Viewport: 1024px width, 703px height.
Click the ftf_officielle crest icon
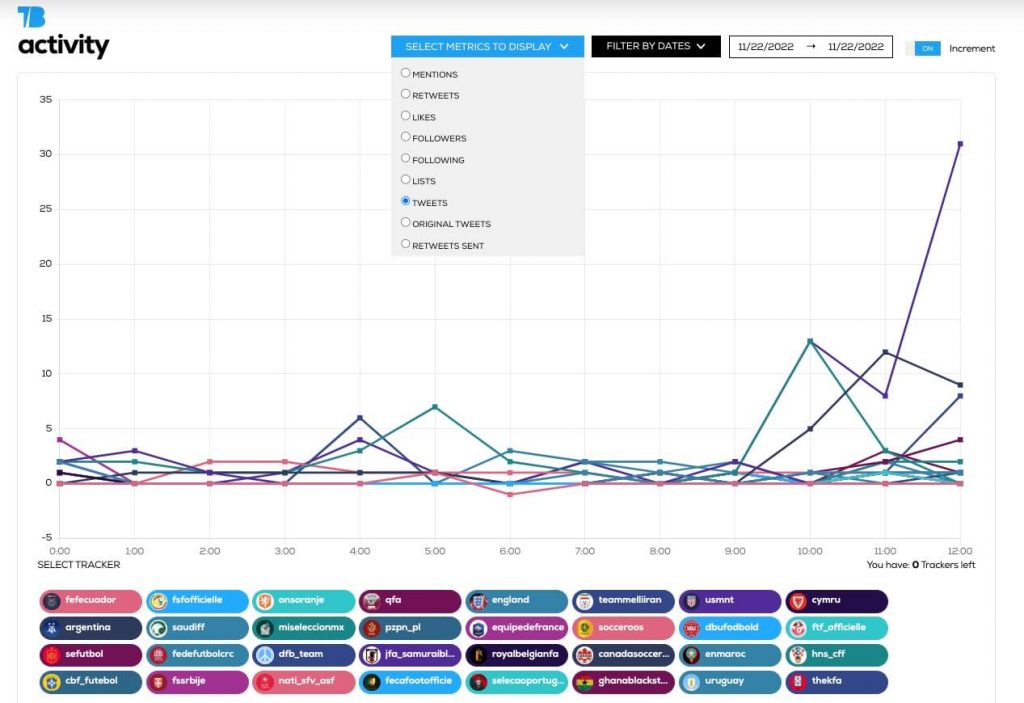[798, 629]
